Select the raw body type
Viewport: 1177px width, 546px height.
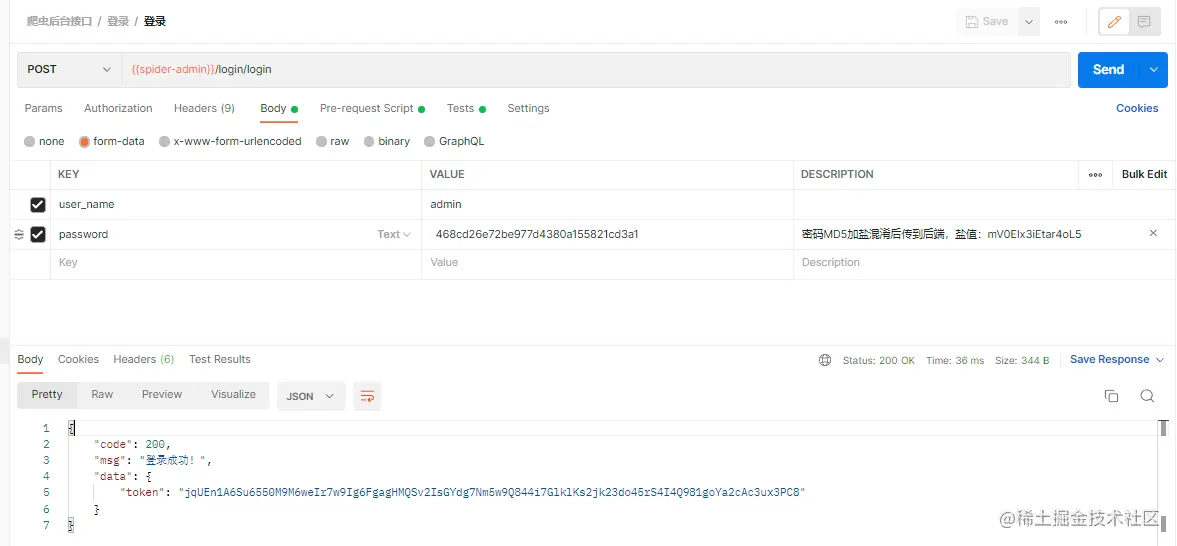pyautogui.click(x=333, y=141)
